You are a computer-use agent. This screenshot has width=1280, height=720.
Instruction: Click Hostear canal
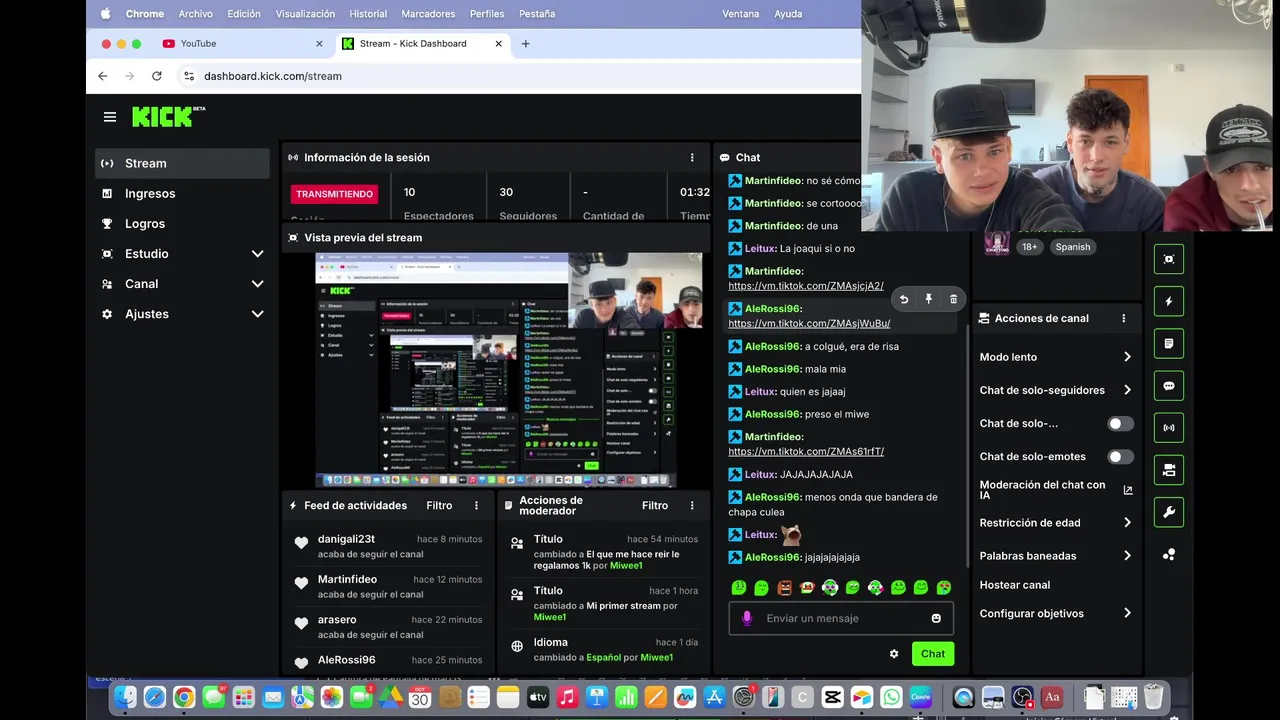1014,585
